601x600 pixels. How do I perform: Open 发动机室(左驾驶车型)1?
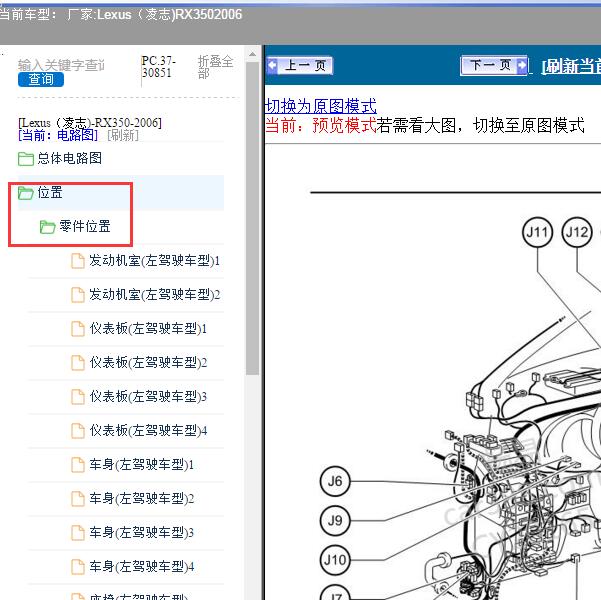[x=154, y=260]
